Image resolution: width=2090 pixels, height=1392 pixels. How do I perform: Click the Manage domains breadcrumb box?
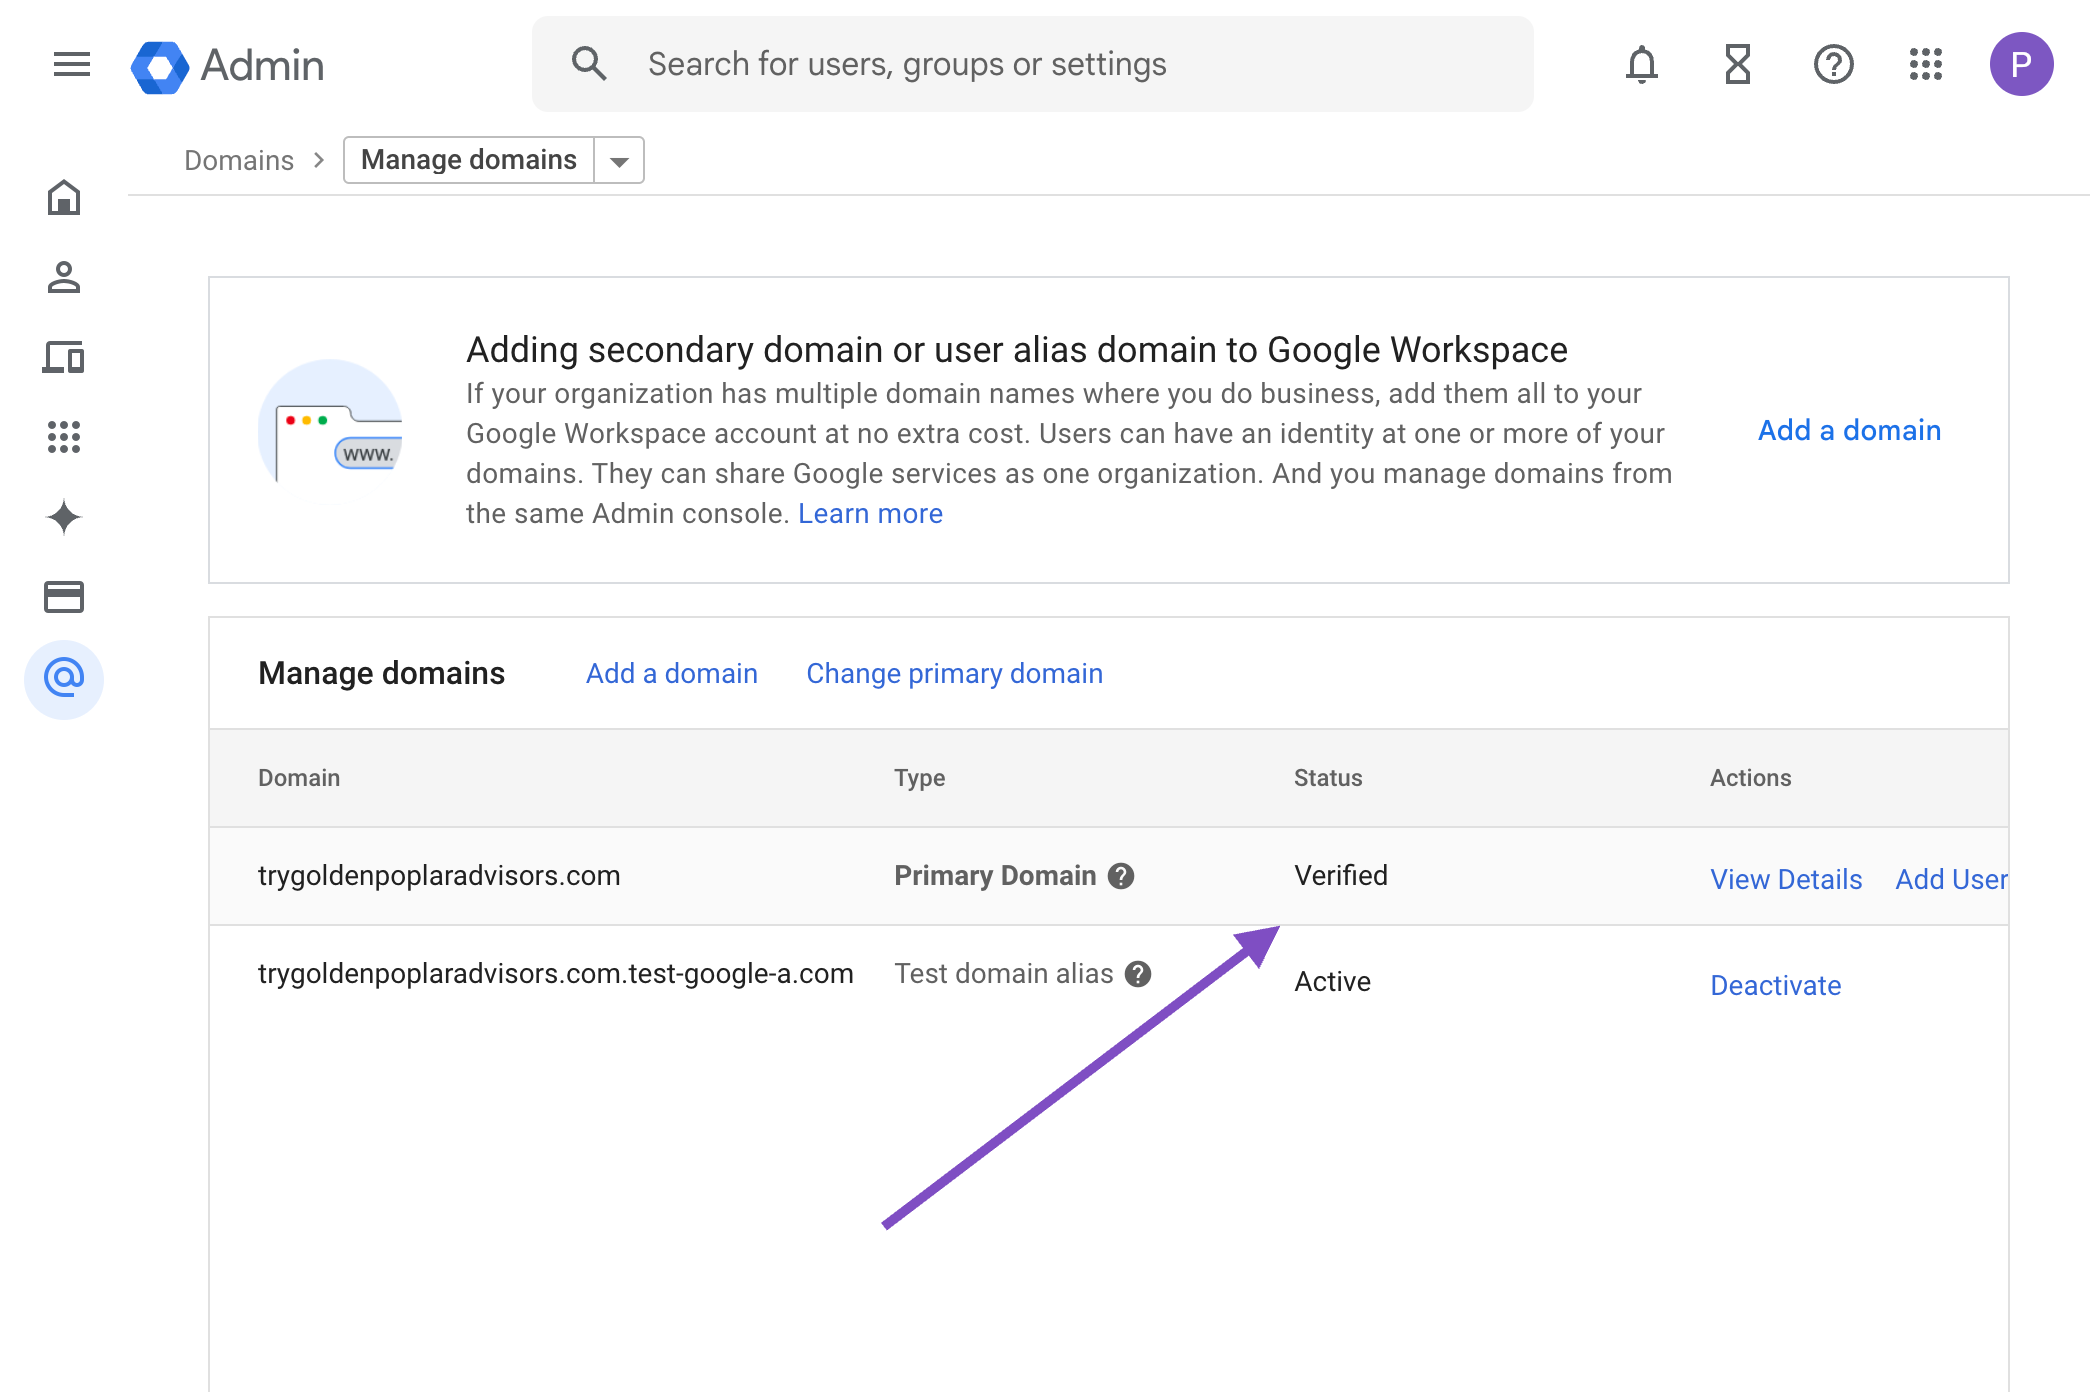tap(469, 160)
